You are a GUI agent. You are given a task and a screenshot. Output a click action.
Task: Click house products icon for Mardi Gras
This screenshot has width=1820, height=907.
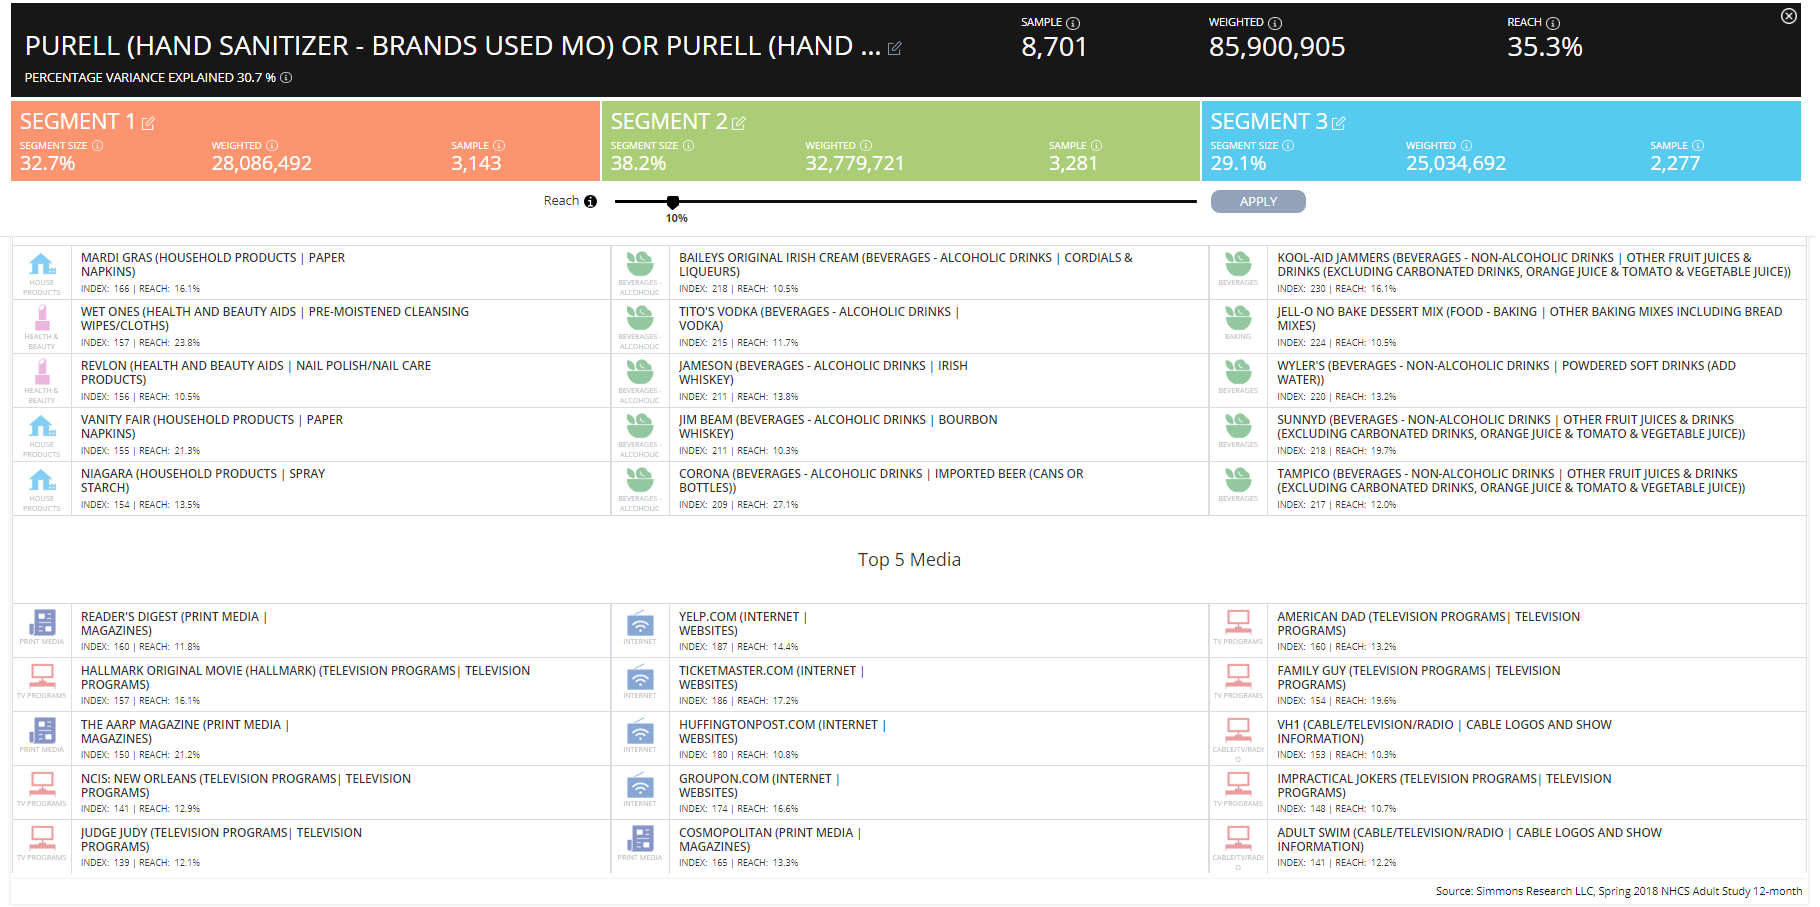point(42,265)
